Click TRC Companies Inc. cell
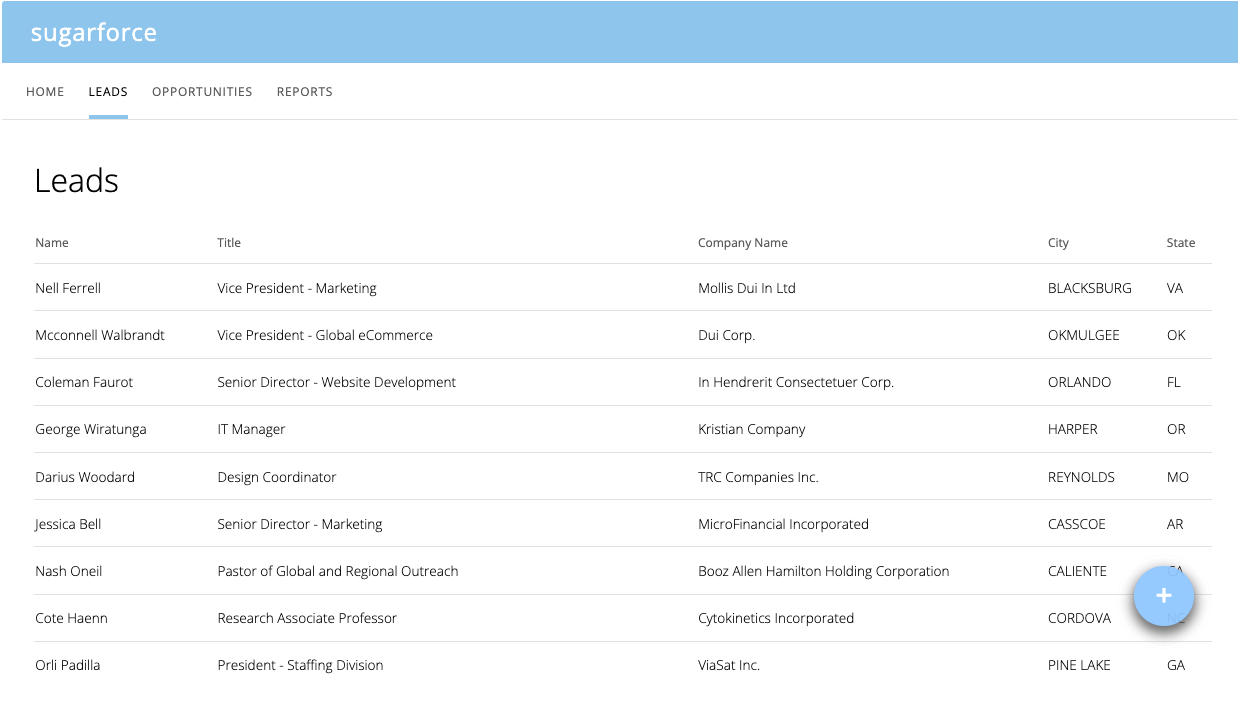1238x713 pixels. click(x=758, y=477)
